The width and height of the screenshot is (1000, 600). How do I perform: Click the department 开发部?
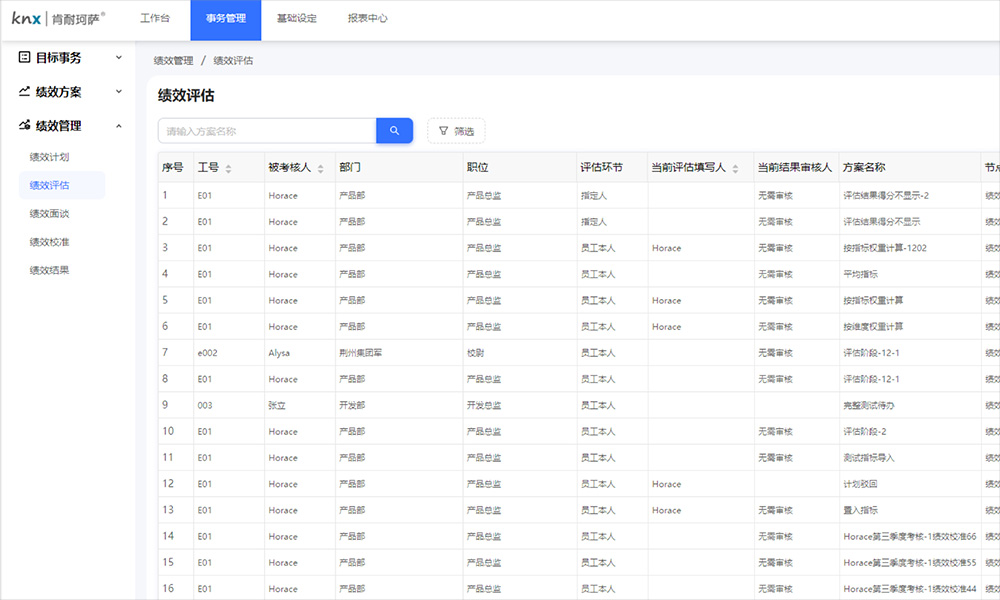(x=352, y=406)
